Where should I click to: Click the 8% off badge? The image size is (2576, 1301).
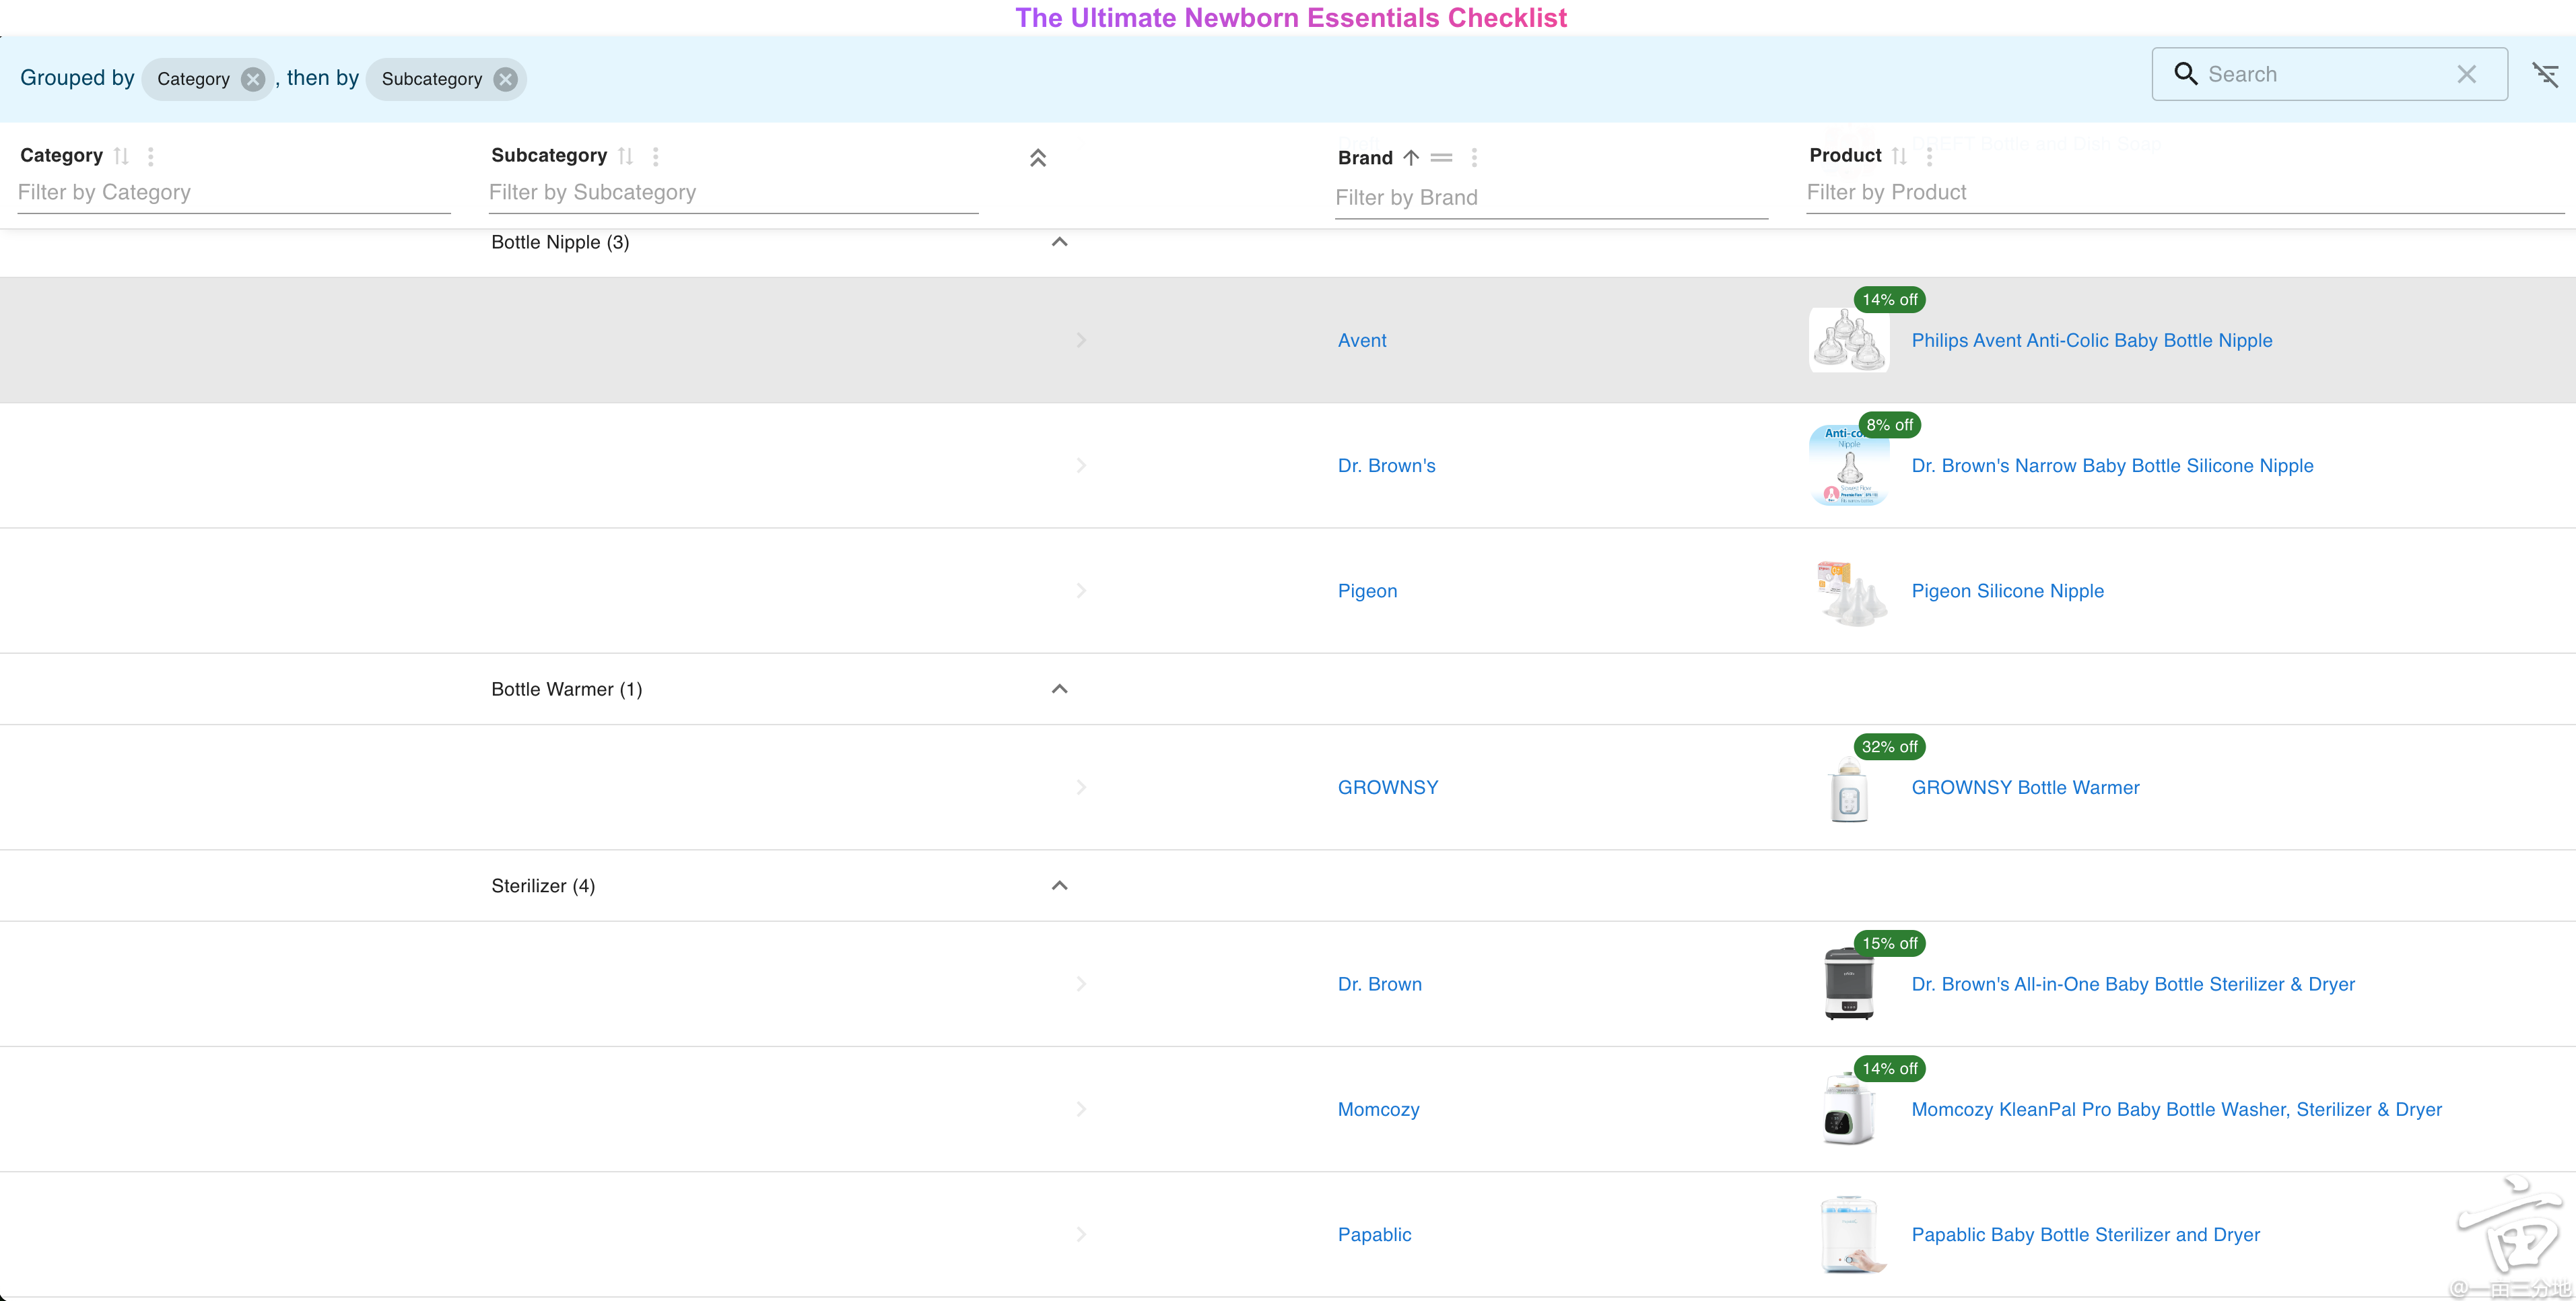(x=1889, y=425)
